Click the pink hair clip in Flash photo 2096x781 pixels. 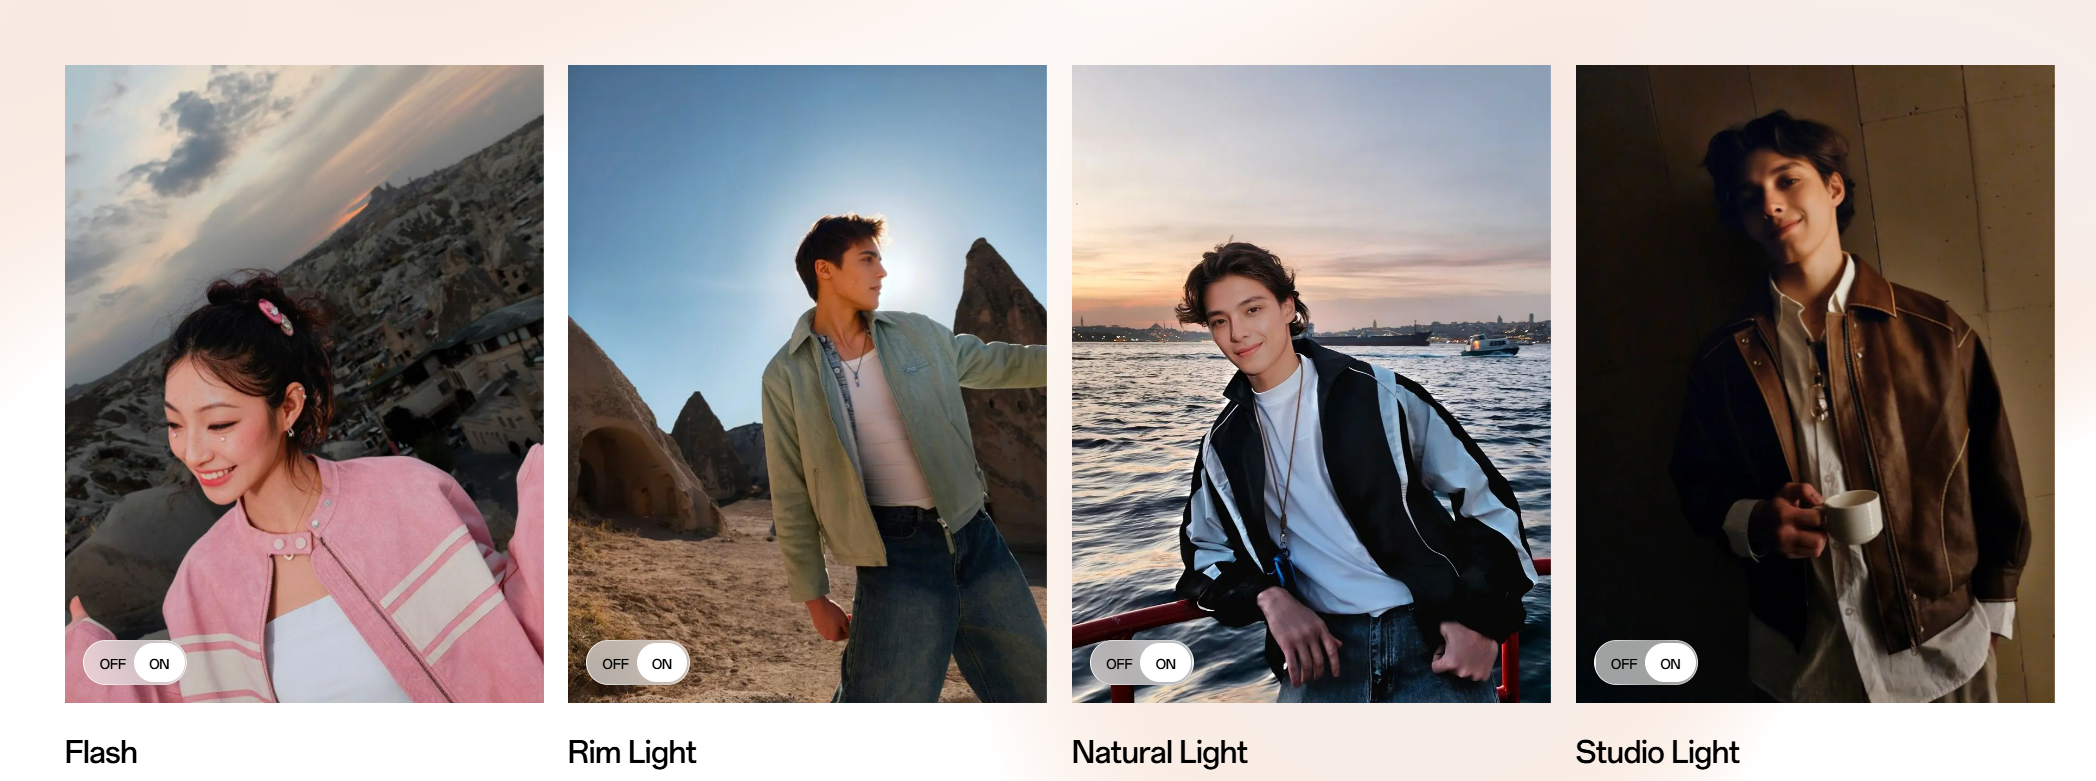point(276,316)
